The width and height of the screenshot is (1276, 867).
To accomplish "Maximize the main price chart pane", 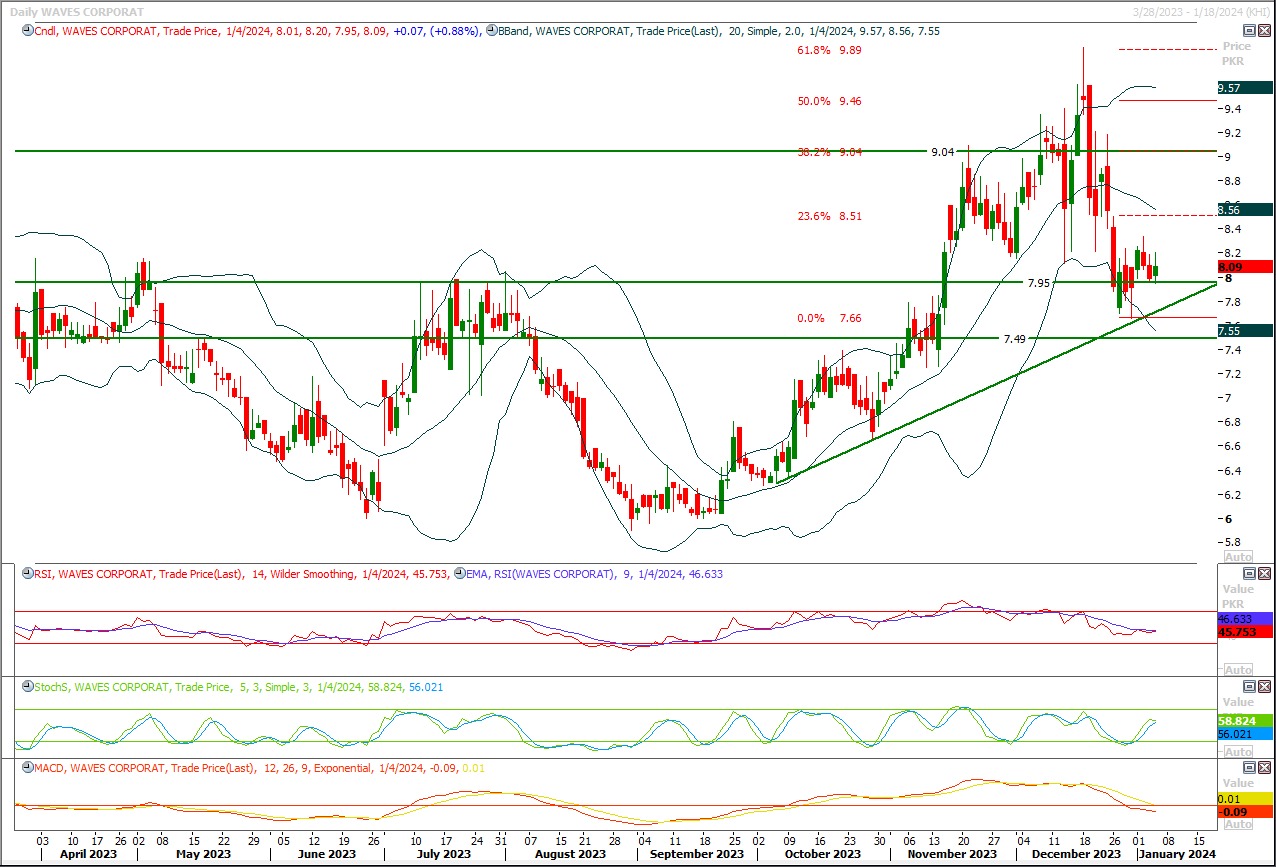I will 1250,31.
